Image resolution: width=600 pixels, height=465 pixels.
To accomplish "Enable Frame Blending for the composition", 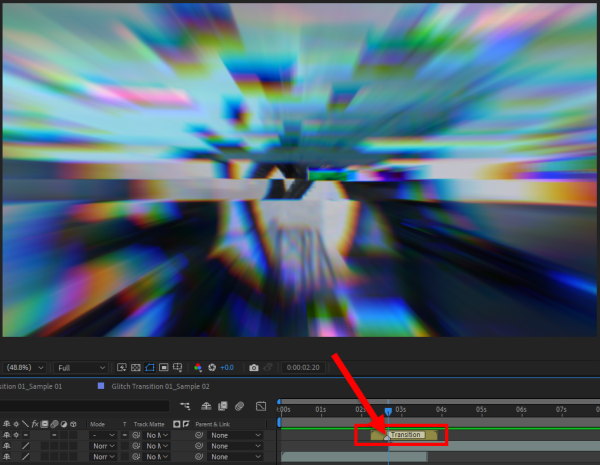I will point(223,406).
